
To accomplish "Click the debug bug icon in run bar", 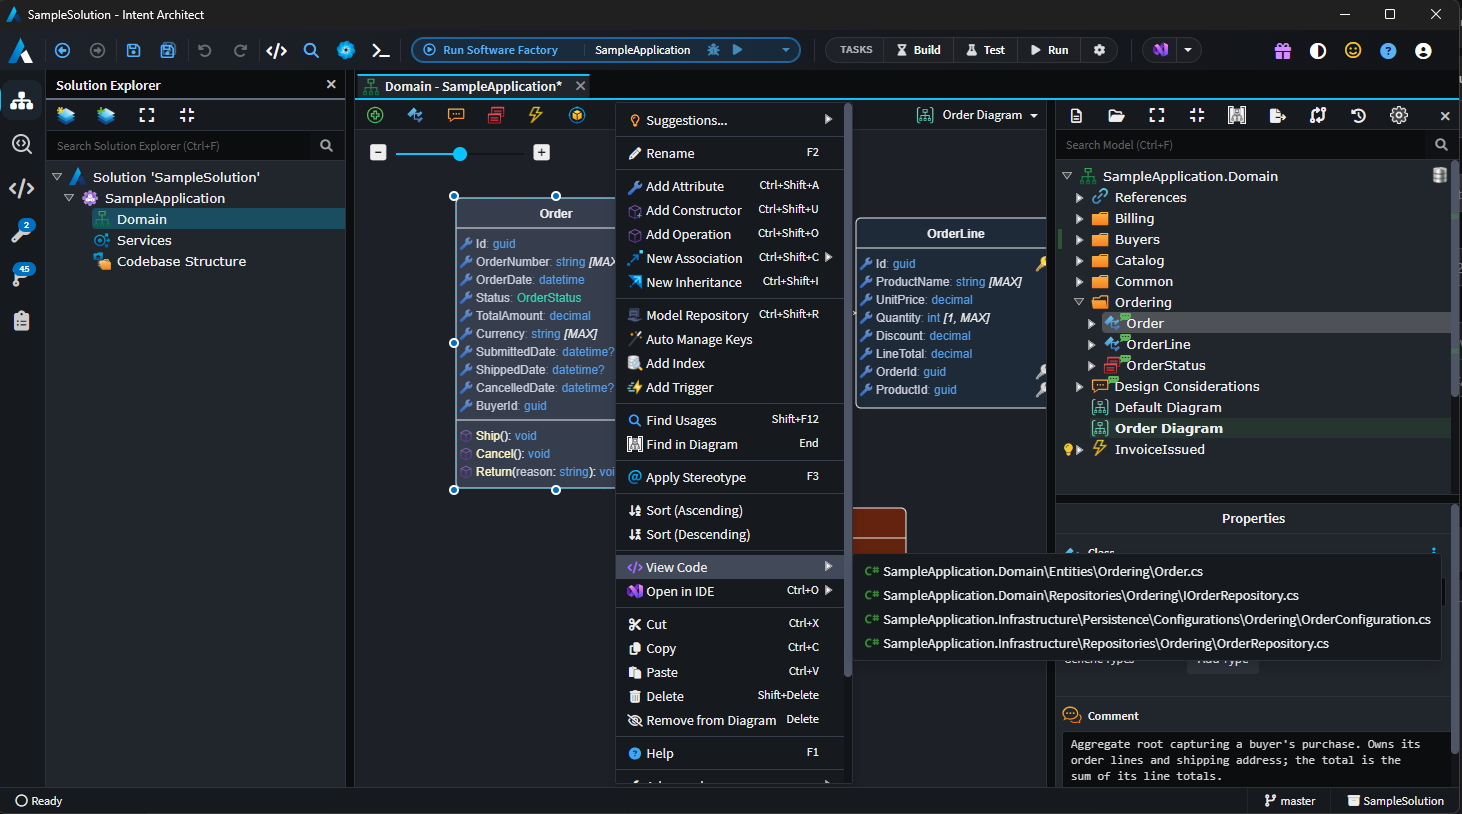I will pos(713,50).
